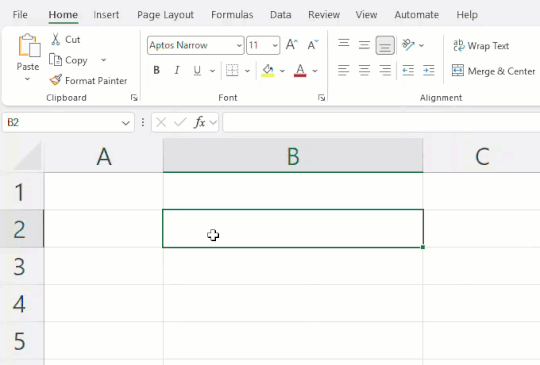Click the Paste clipboard icon

29,45
